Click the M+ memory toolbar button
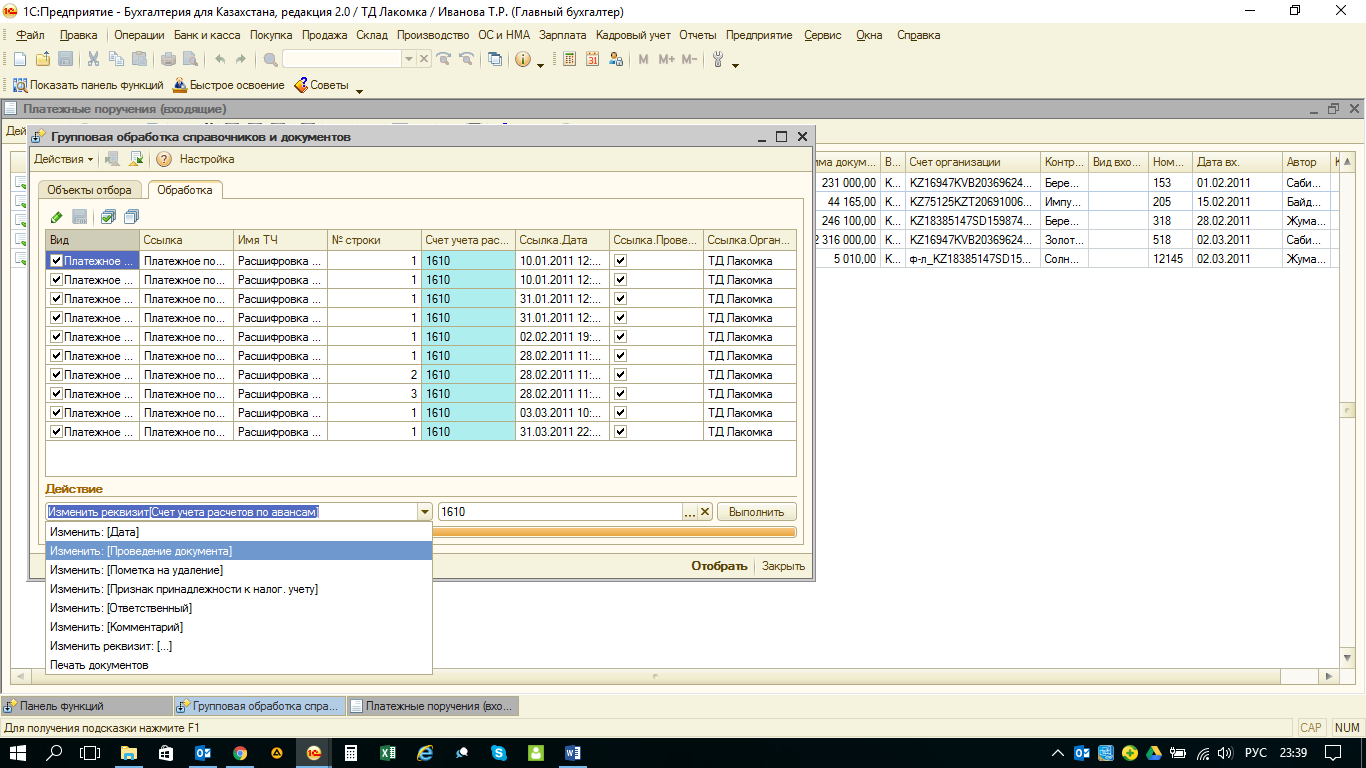 pyautogui.click(x=666, y=60)
